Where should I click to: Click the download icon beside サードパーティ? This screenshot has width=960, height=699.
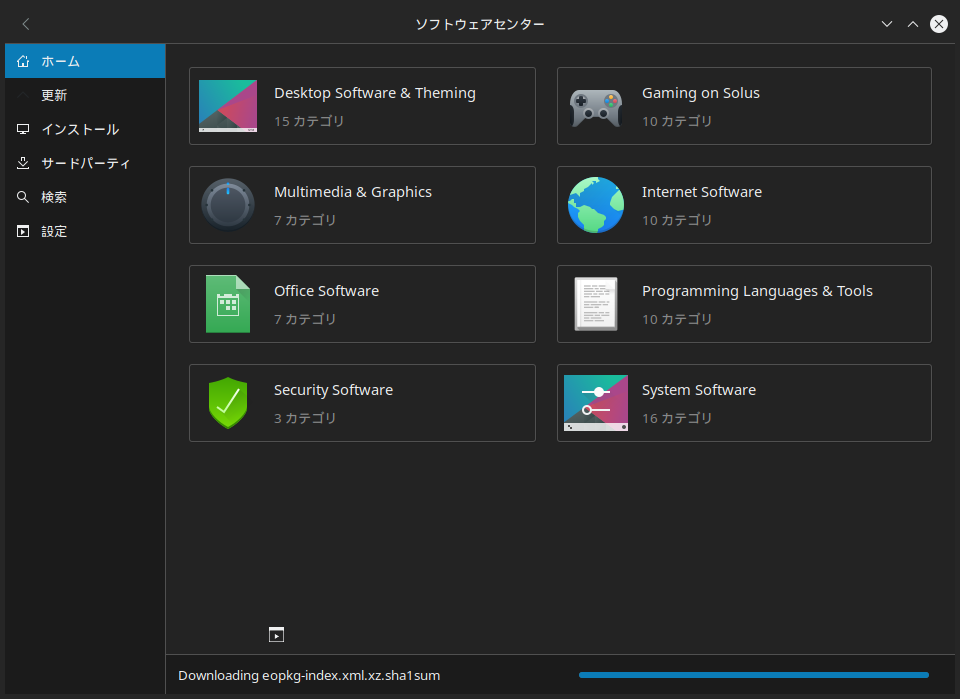click(x=23, y=163)
